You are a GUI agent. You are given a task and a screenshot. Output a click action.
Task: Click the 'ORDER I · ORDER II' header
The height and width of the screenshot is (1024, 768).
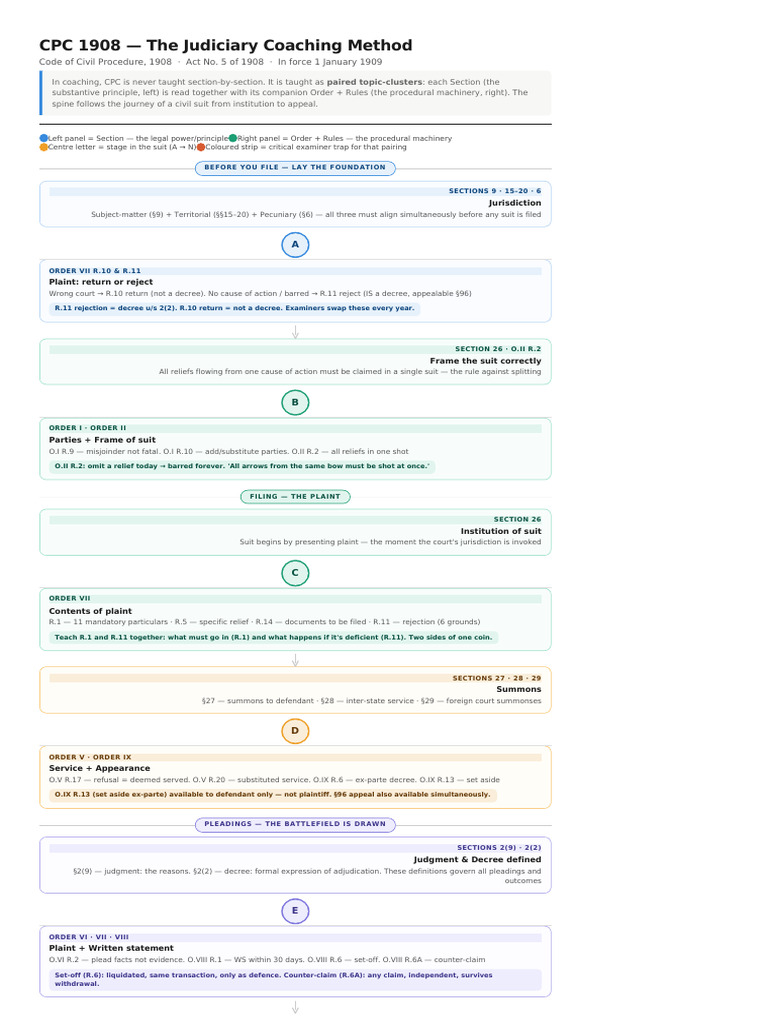88,428
